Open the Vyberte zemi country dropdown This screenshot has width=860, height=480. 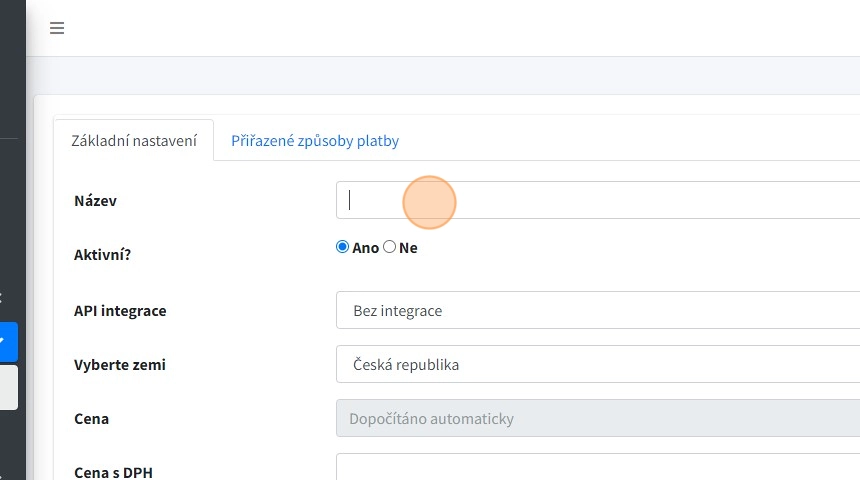(598, 365)
